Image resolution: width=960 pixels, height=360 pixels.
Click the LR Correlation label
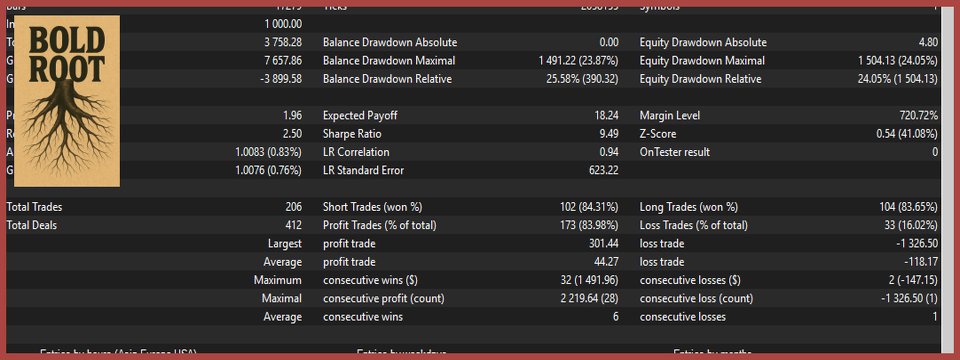tap(356, 152)
